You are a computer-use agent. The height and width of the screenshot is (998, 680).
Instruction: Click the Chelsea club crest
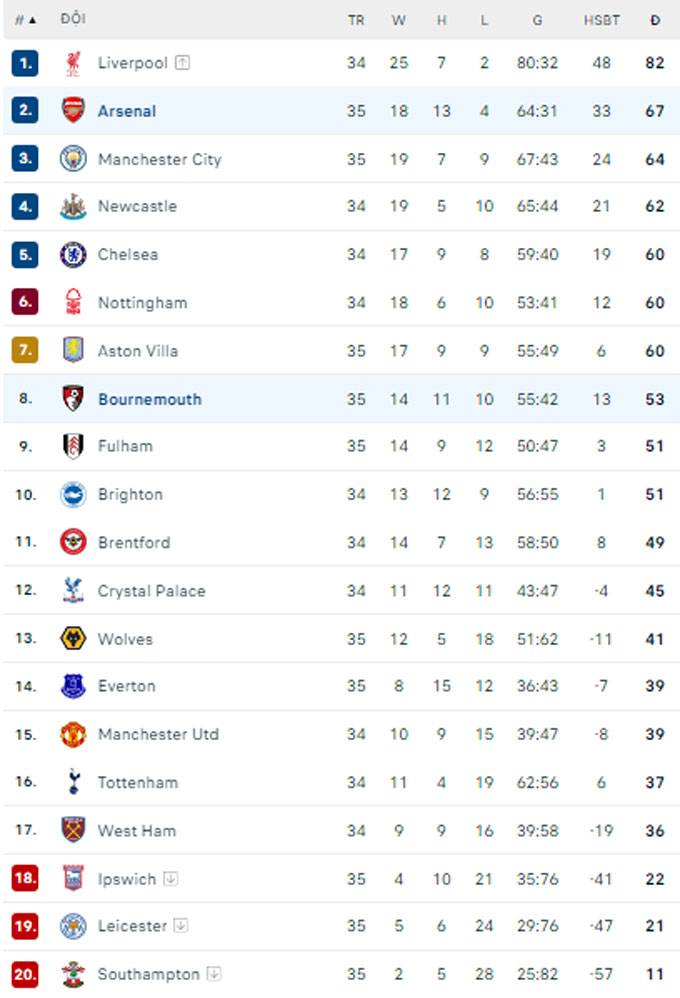pos(73,255)
